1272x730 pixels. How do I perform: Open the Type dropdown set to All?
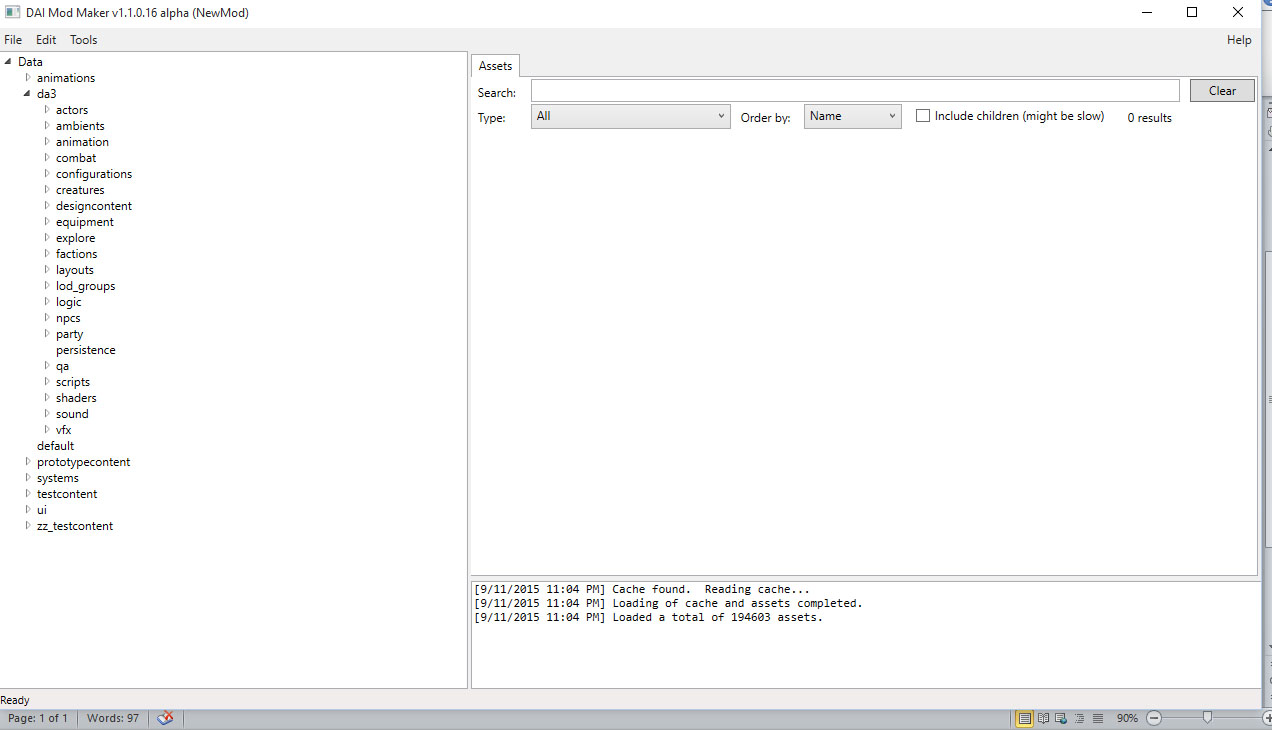pyautogui.click(x=630, y=116)
